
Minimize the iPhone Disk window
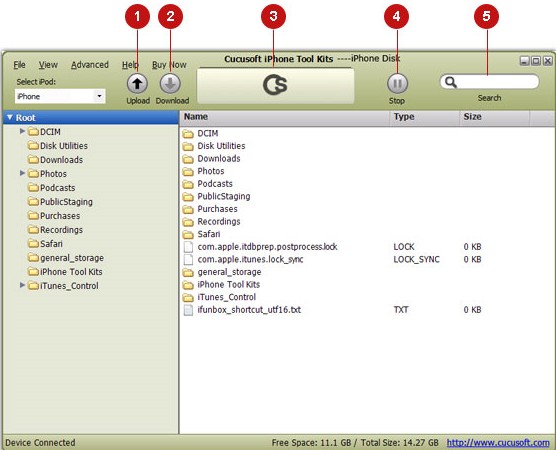(x=525, y=61)
